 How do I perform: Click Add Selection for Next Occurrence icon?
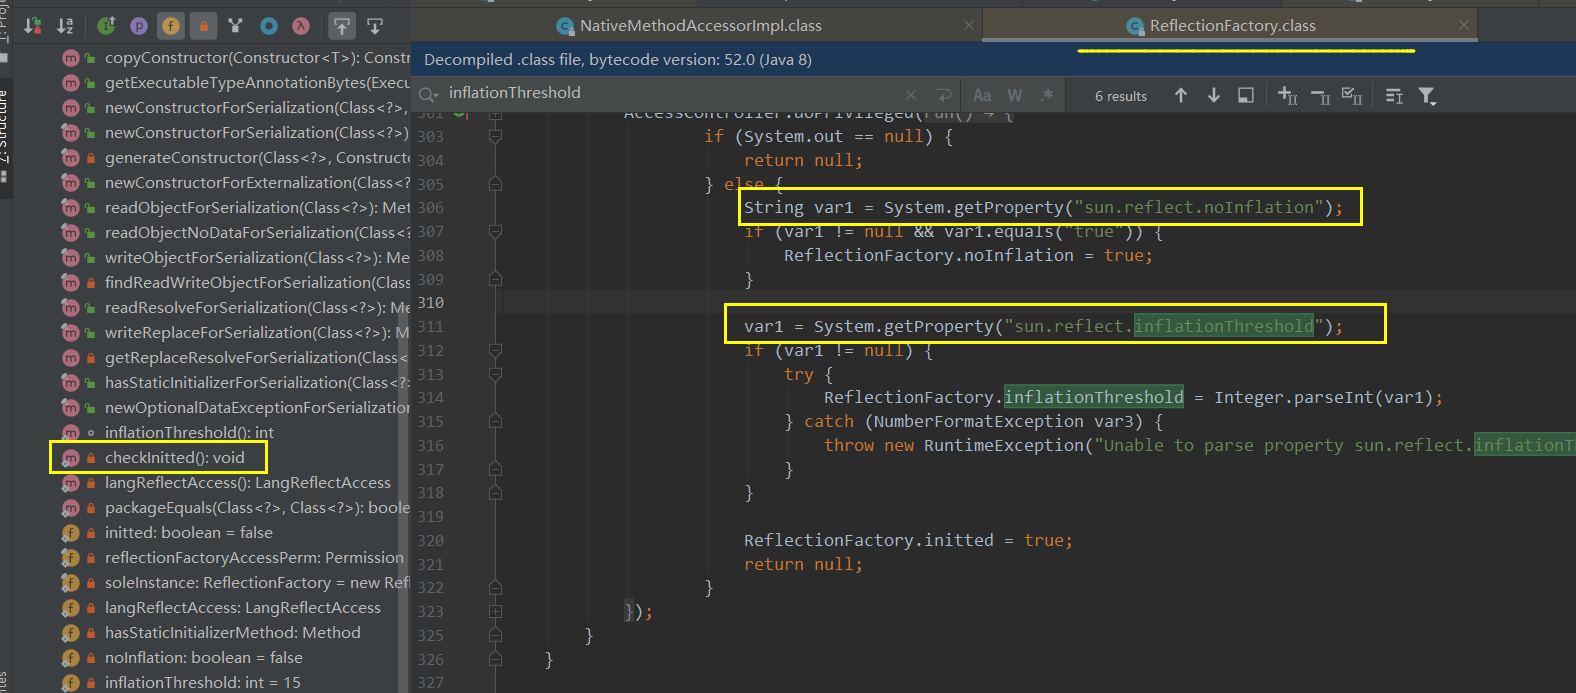(x=1288, y=95)
